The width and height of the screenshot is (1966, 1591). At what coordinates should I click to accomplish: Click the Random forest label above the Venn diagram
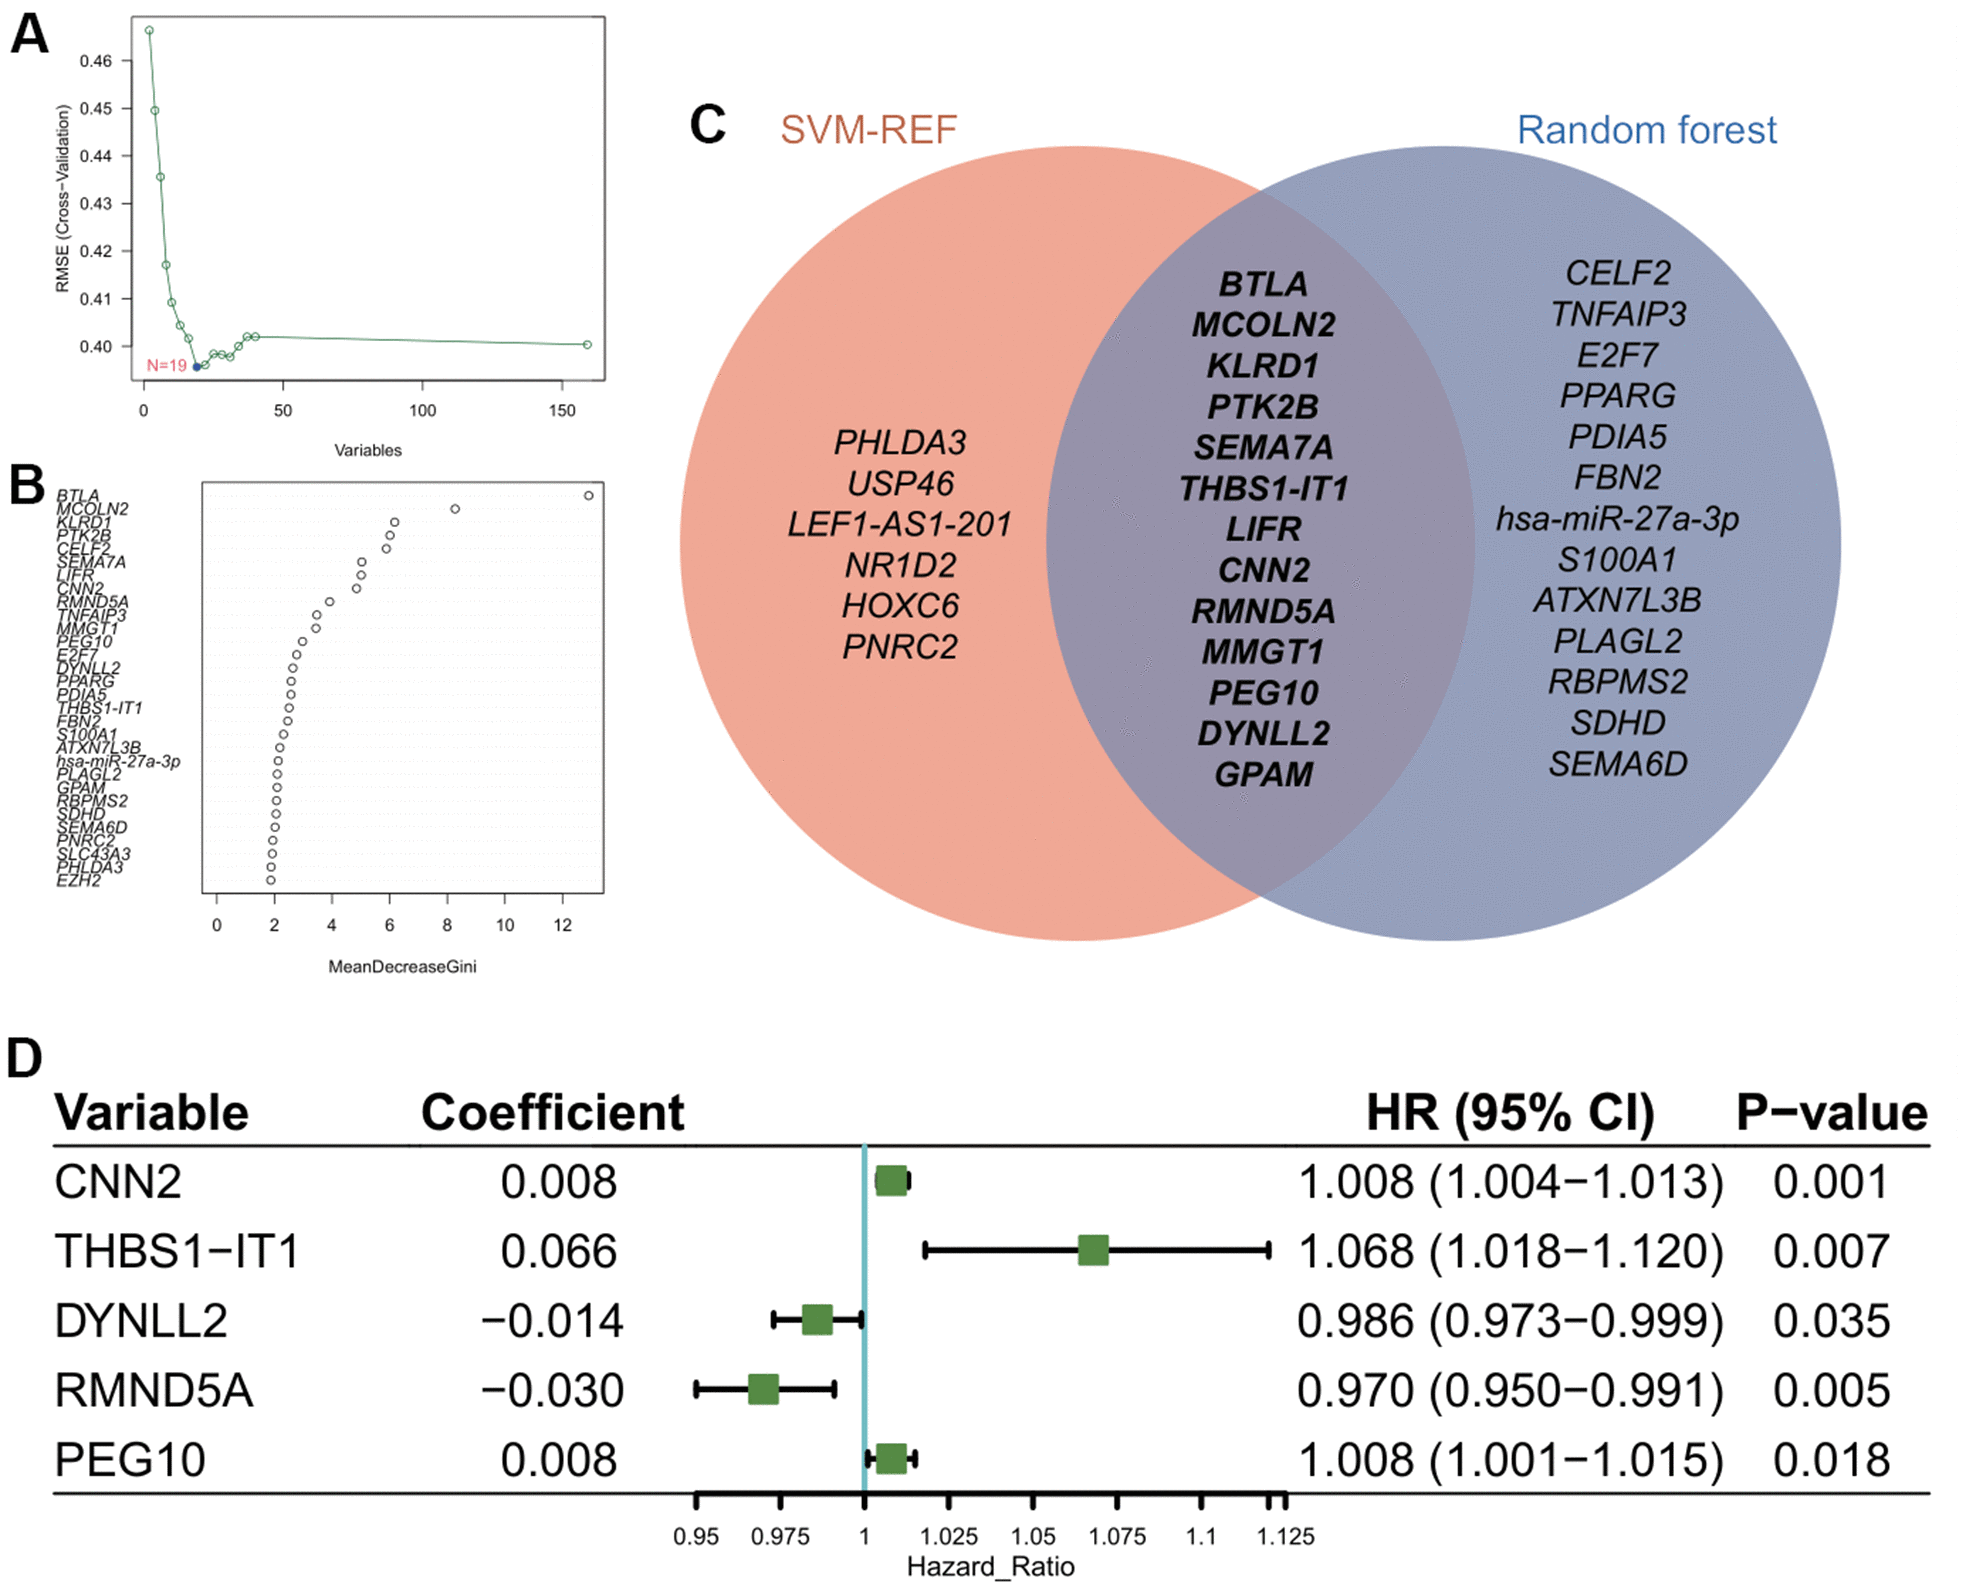click(1646, 130)
